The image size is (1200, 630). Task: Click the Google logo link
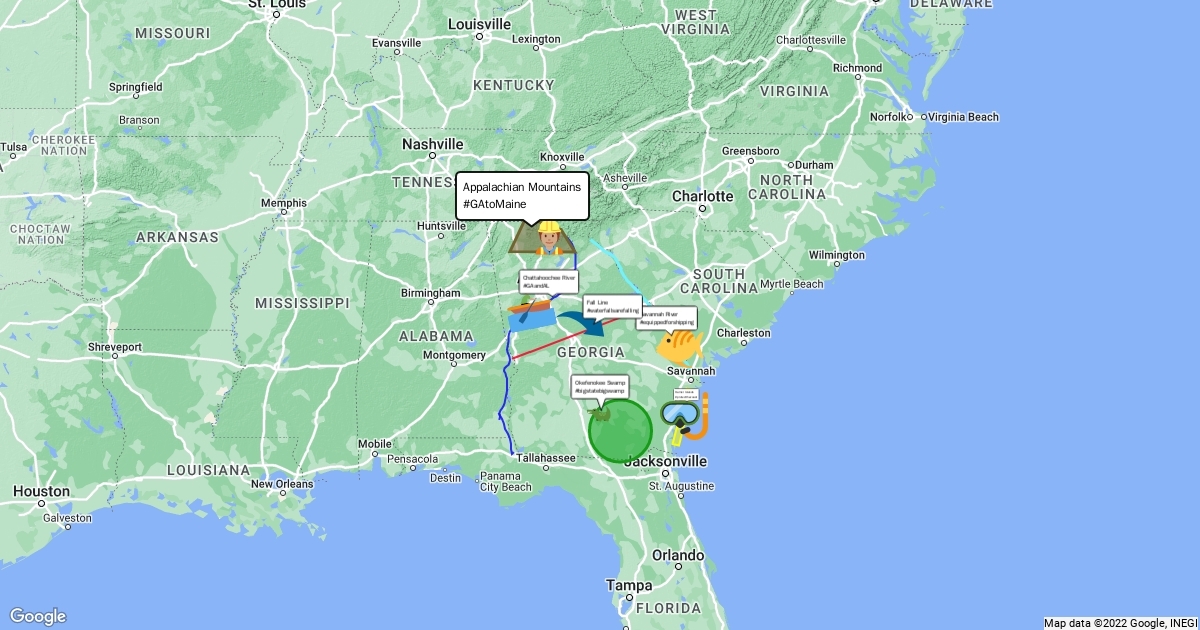click(x=37, y=616)
